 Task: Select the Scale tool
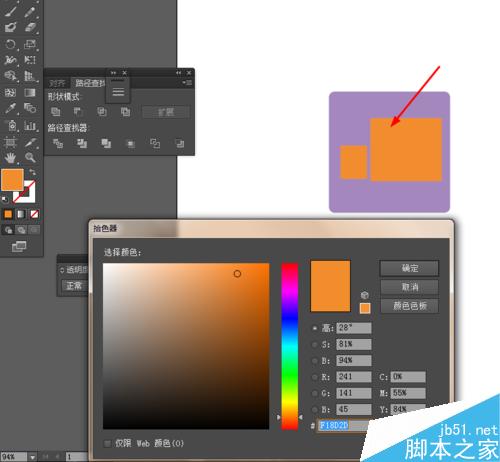30,44
